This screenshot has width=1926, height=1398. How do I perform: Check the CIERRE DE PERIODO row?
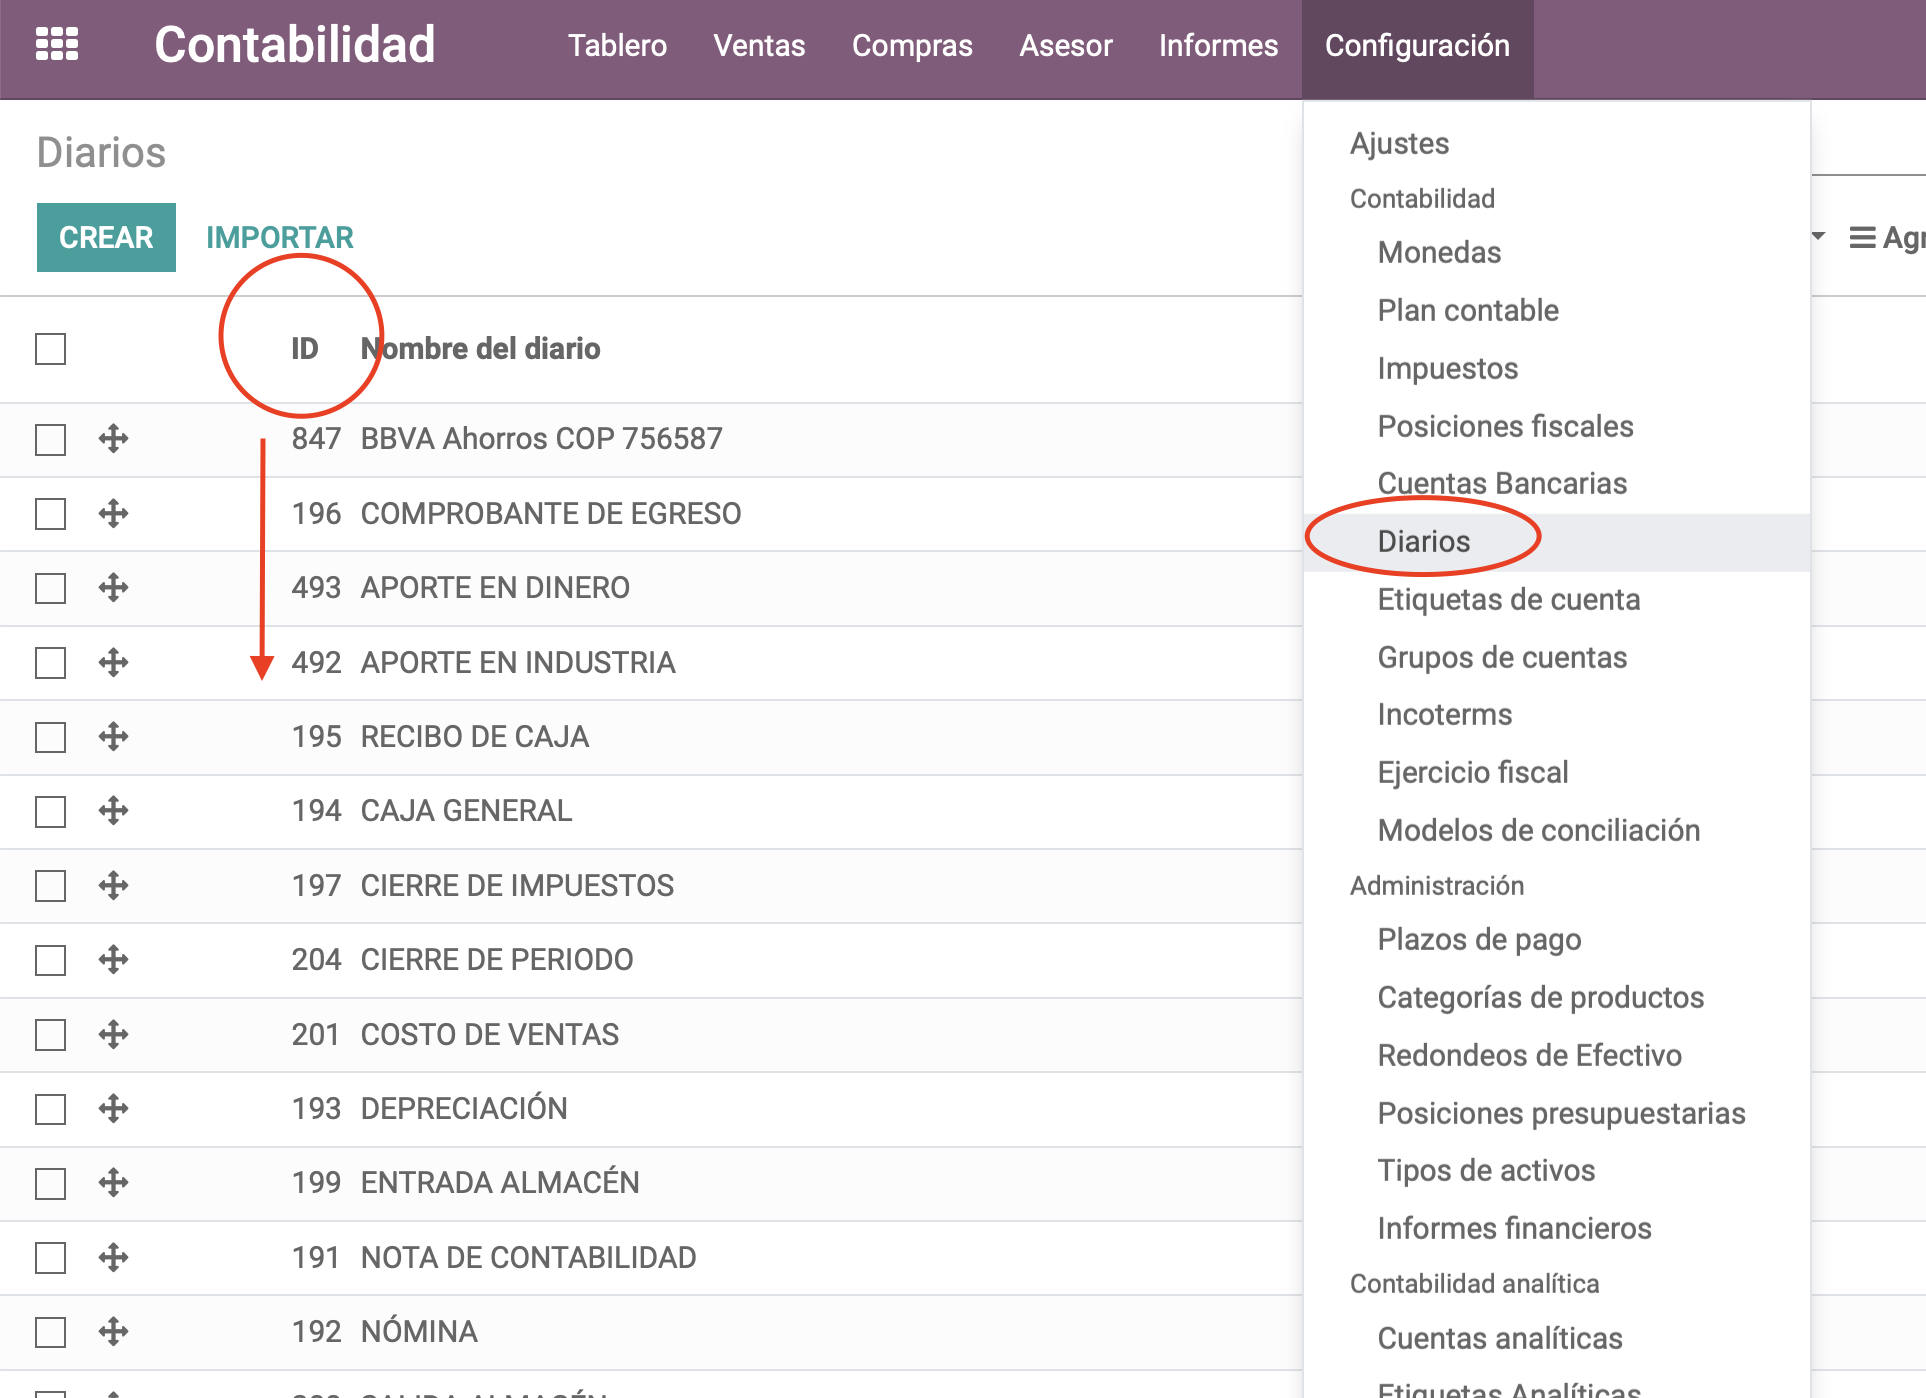(x=50, y=960)
